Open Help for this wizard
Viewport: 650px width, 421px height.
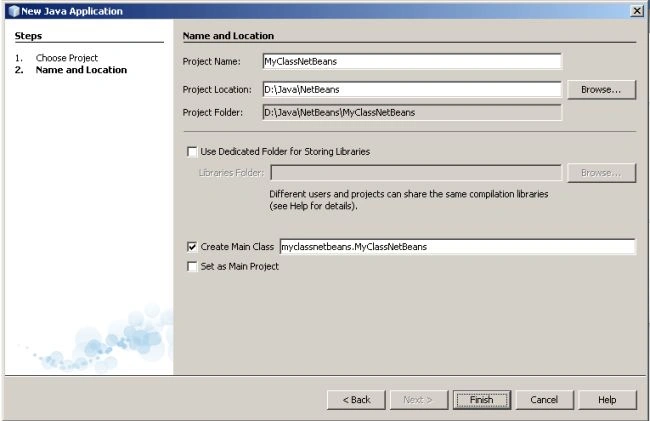tap(607, 400)
